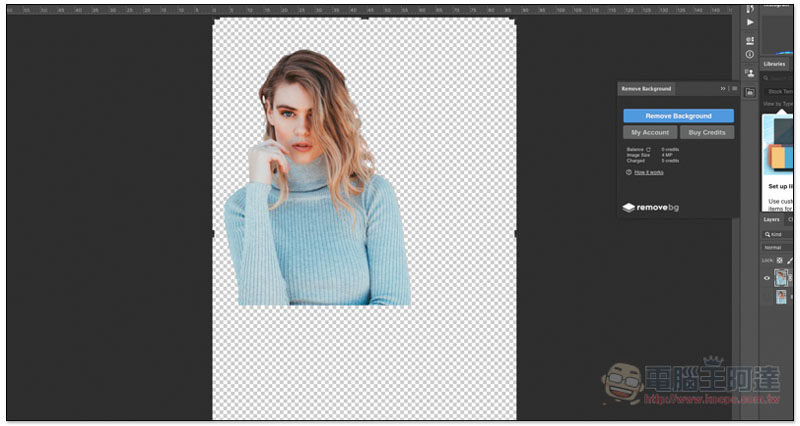
Task: Open the Remove Background panel flyout menu
Action: point(734,89)
